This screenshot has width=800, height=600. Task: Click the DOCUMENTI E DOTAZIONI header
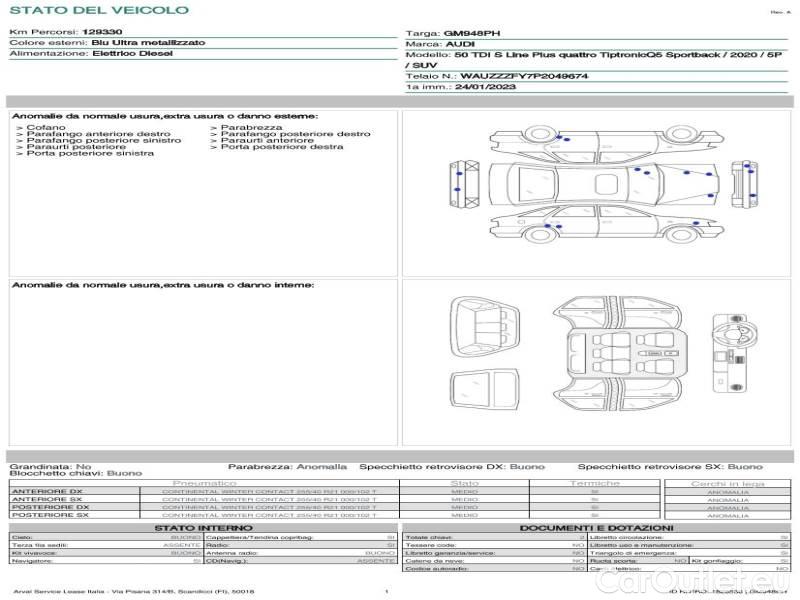[x=596, y=528]
